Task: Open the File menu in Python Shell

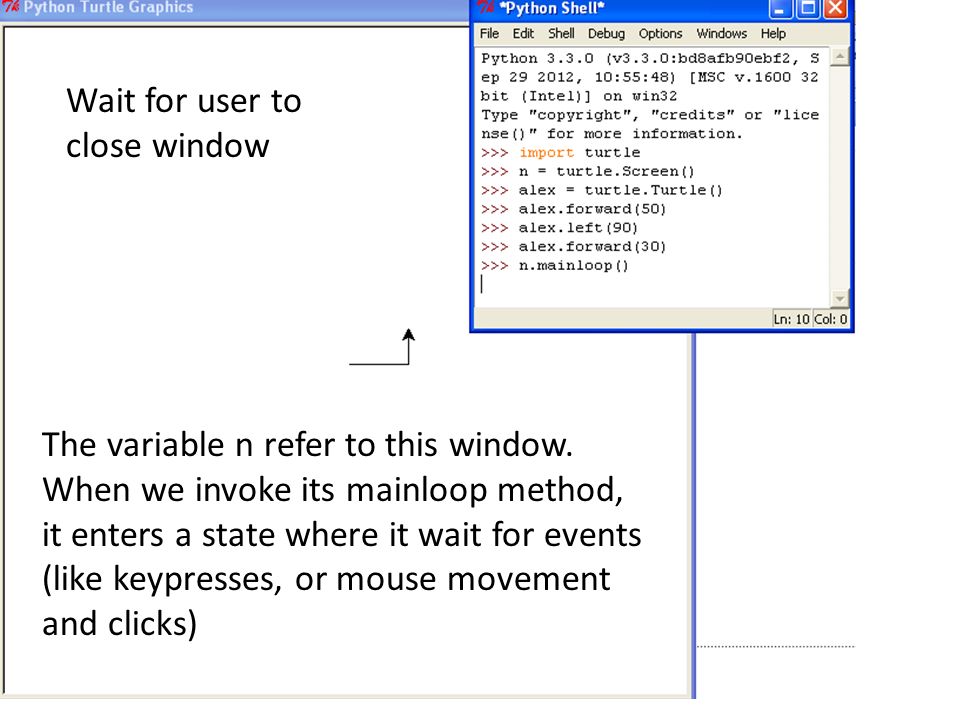Action: (489, 34)
